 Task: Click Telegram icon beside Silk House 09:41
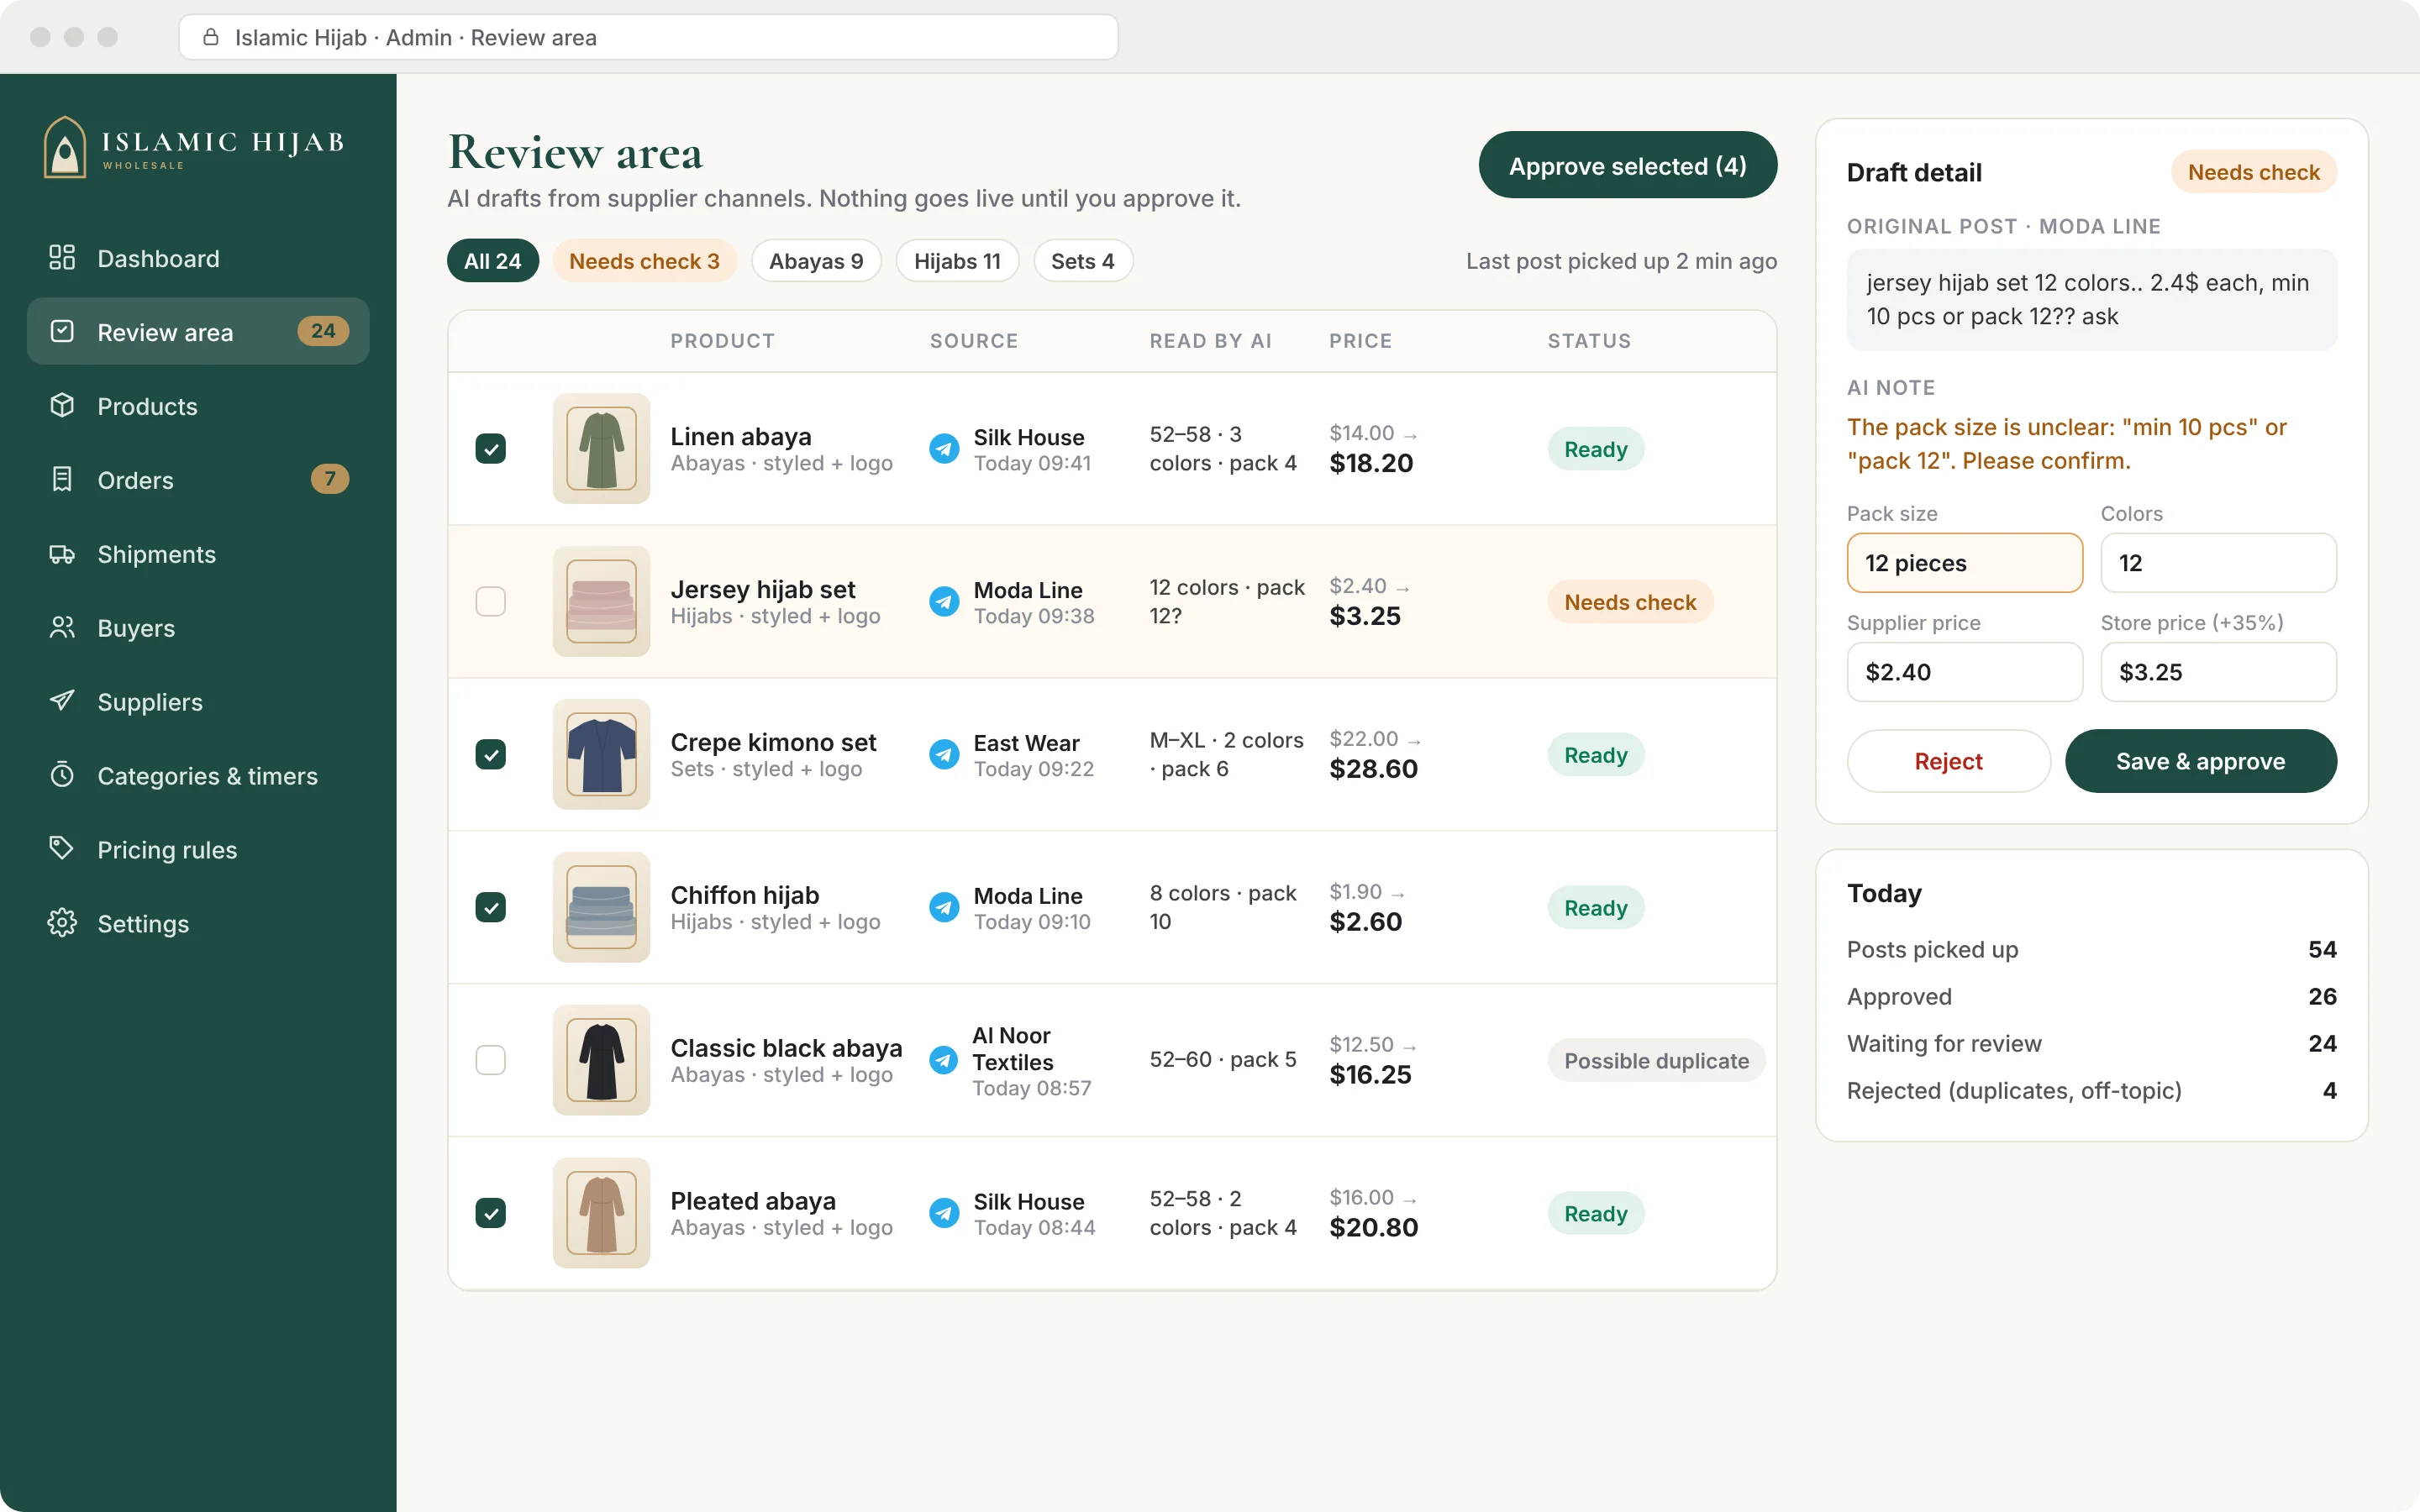click(x=944, y=449)
